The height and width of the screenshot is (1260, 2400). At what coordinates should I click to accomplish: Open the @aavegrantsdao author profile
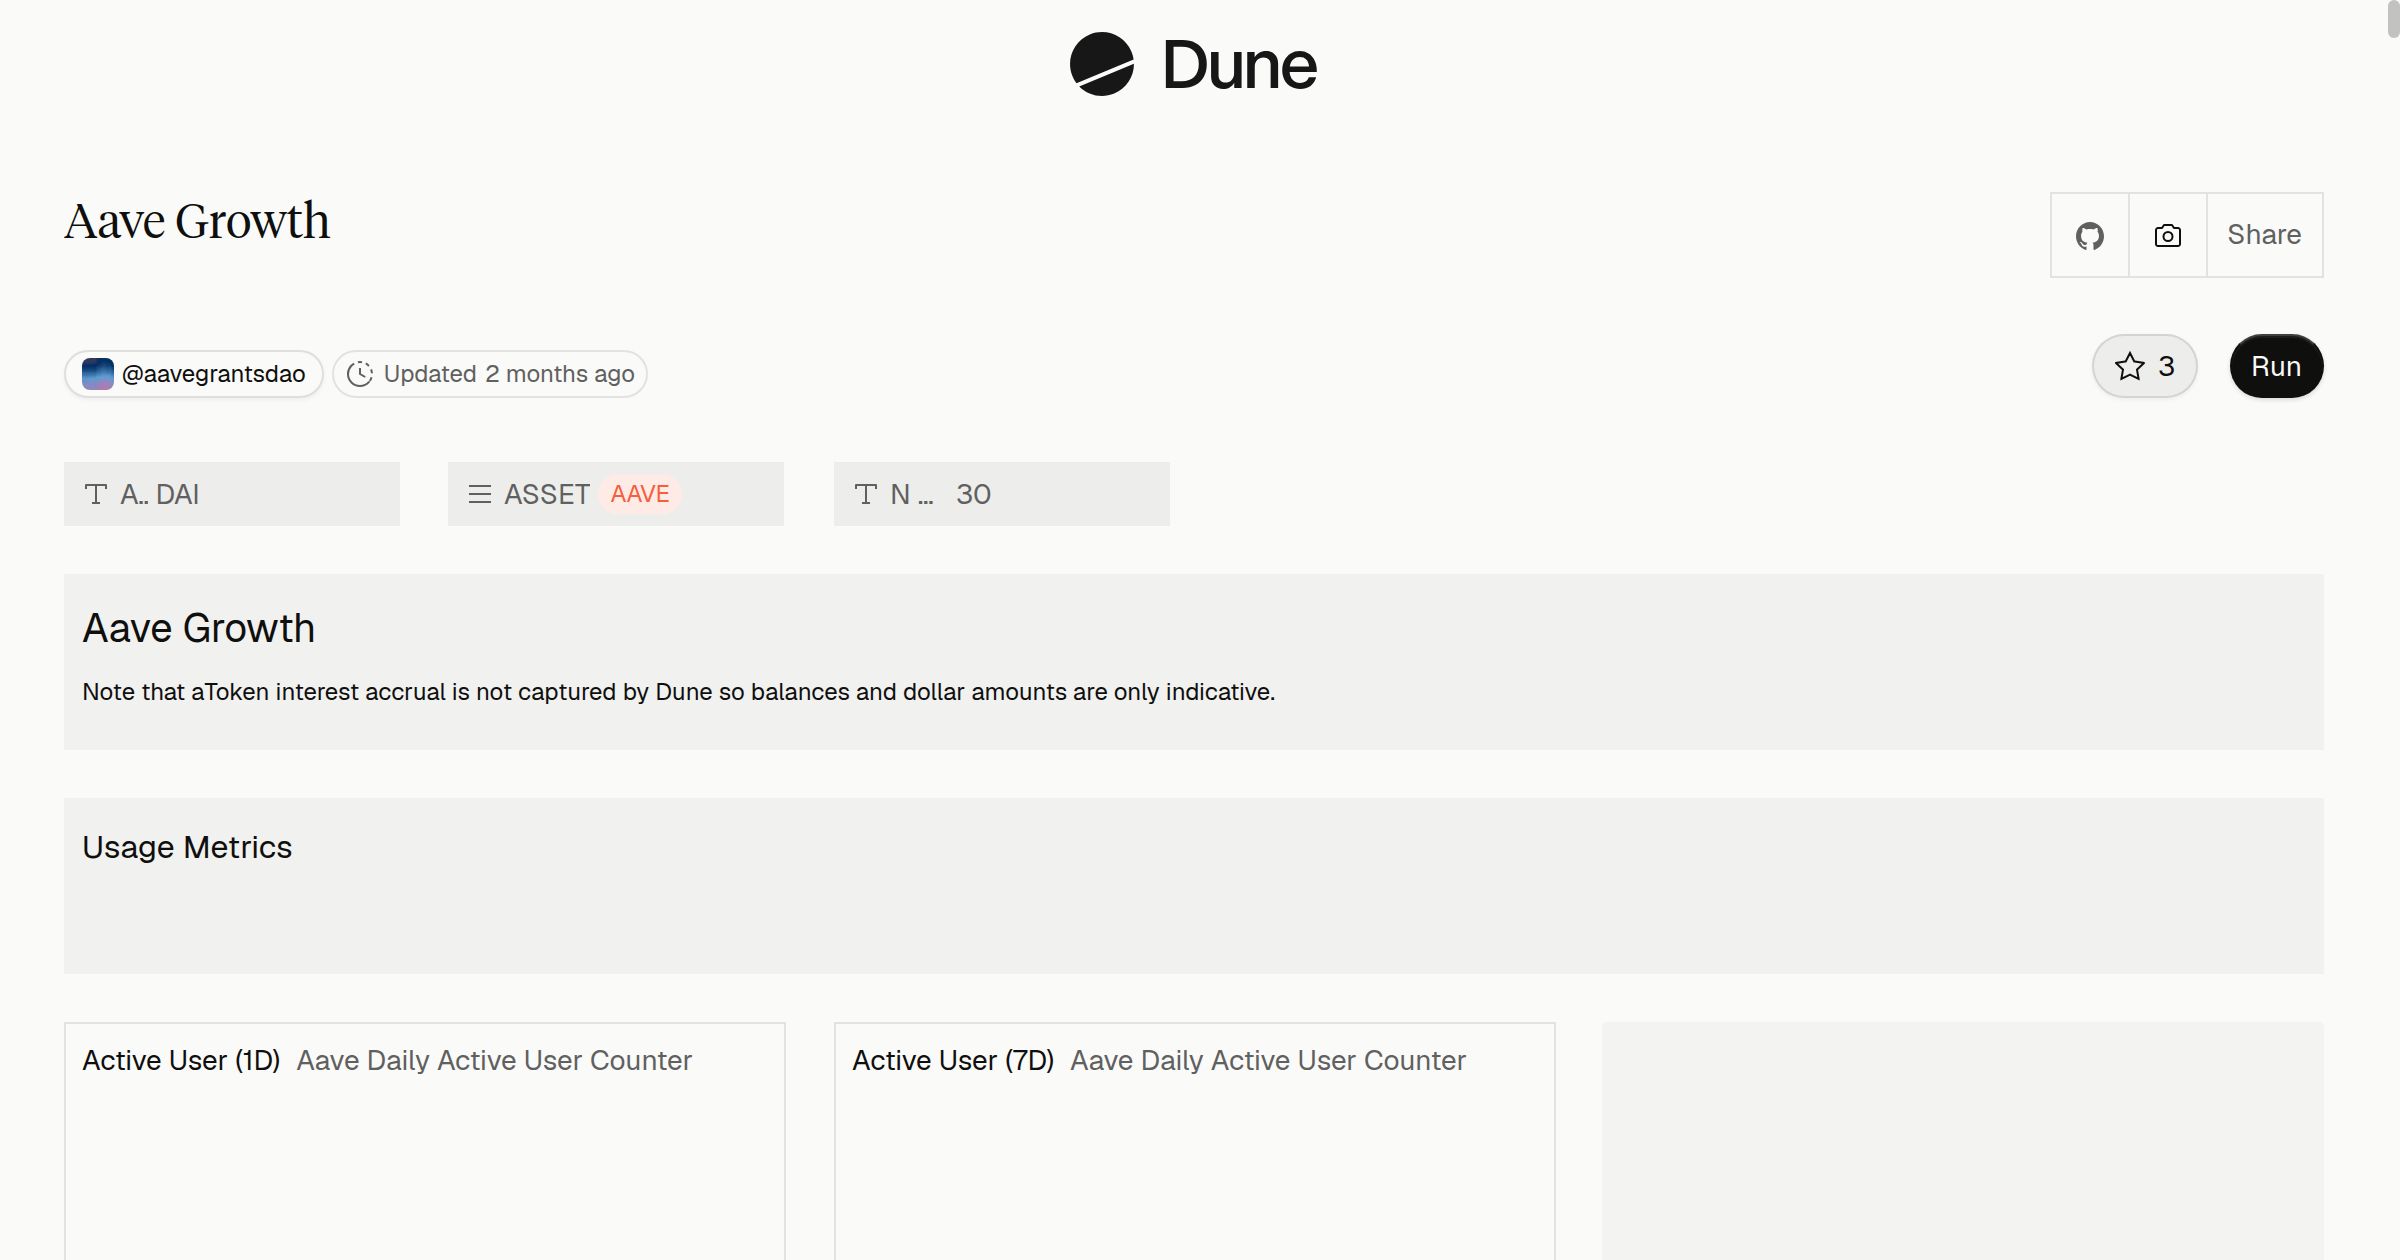point(194,374)
